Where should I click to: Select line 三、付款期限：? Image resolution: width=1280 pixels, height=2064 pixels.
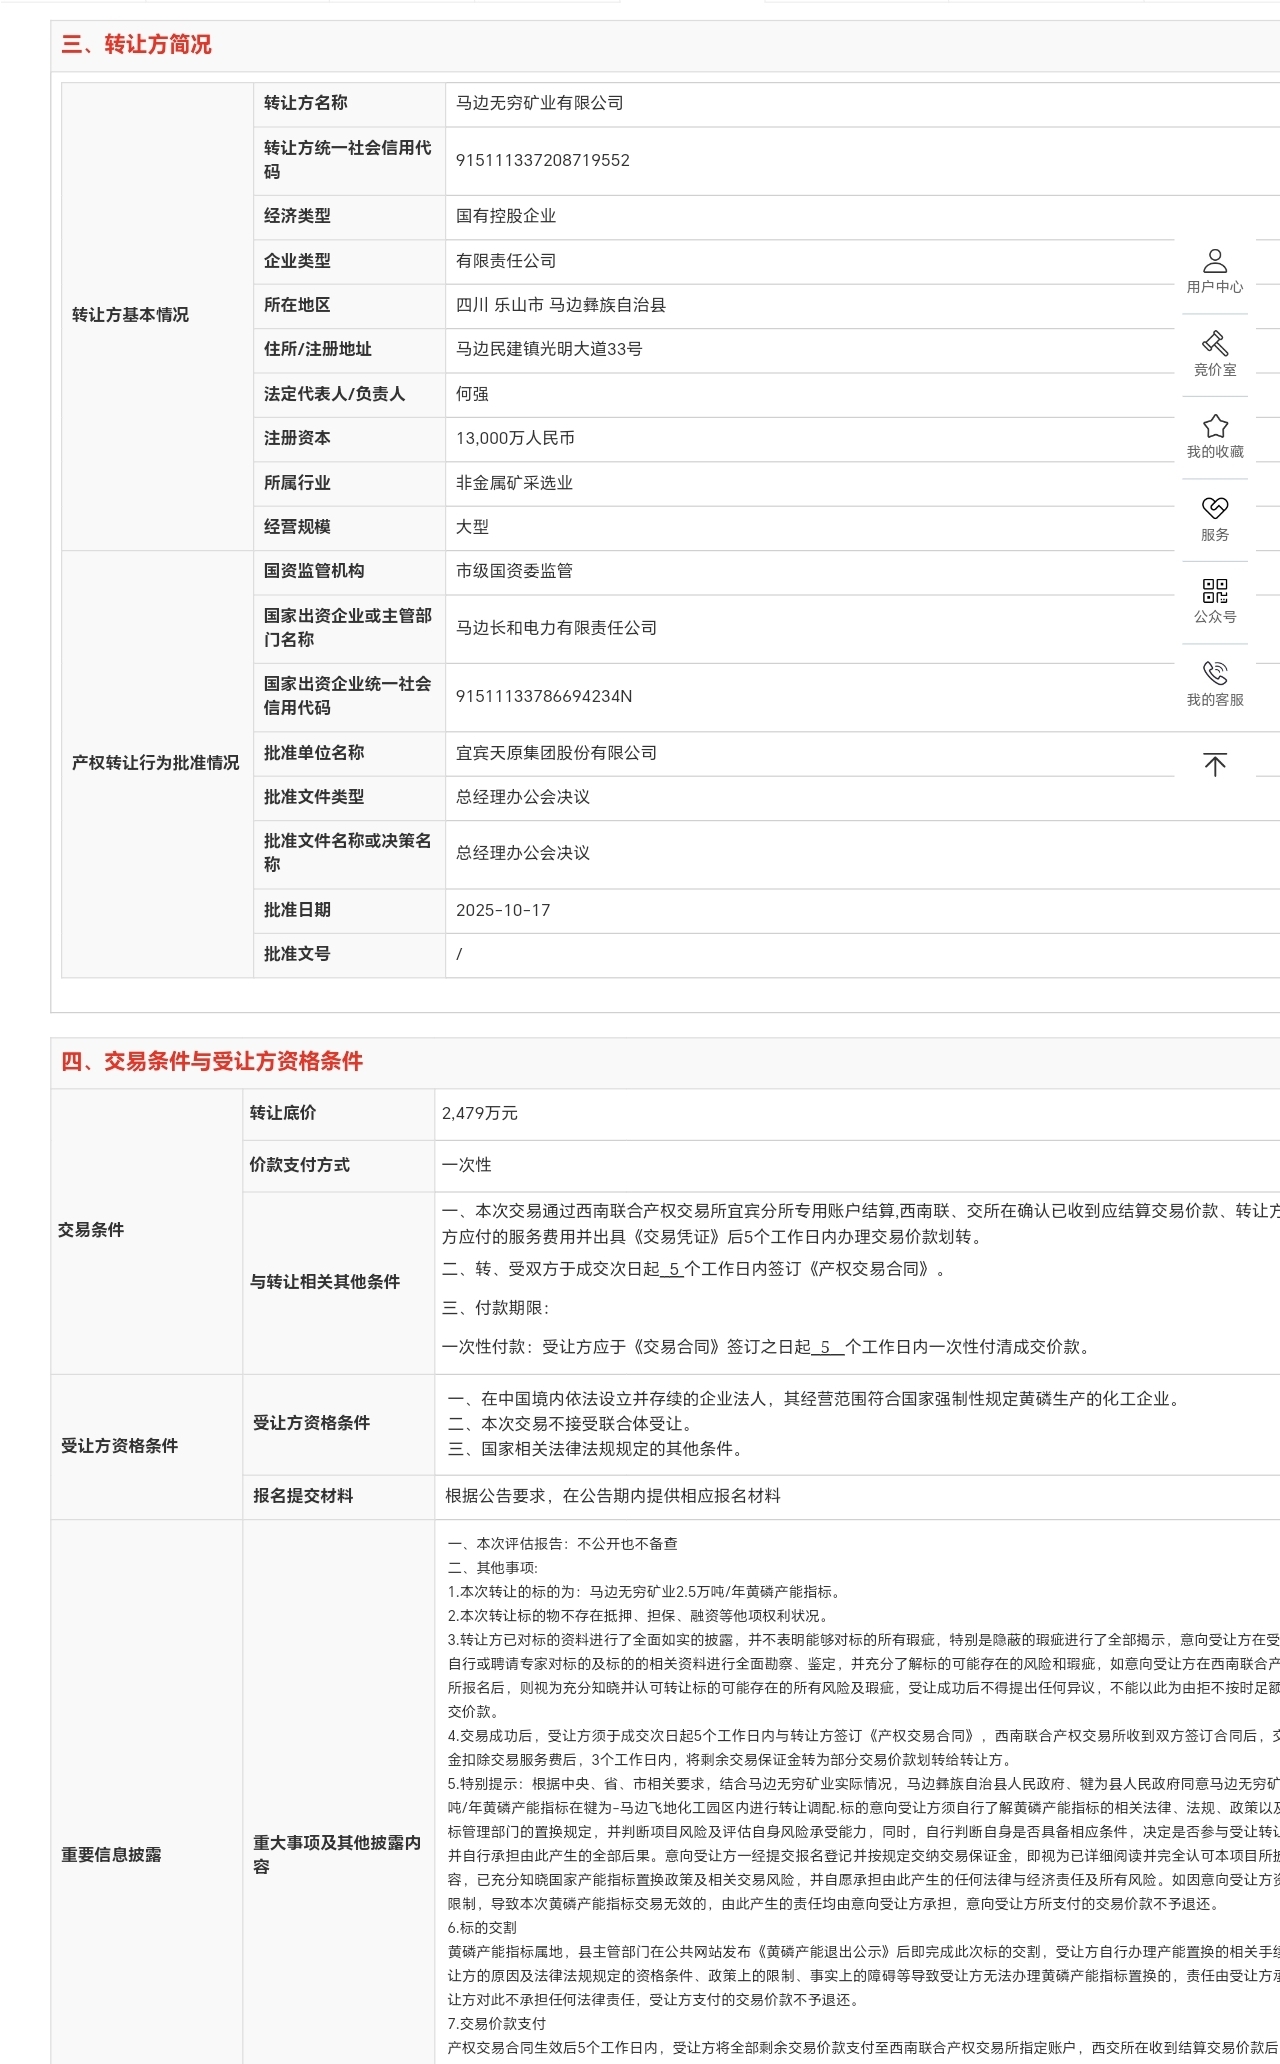496,1308
